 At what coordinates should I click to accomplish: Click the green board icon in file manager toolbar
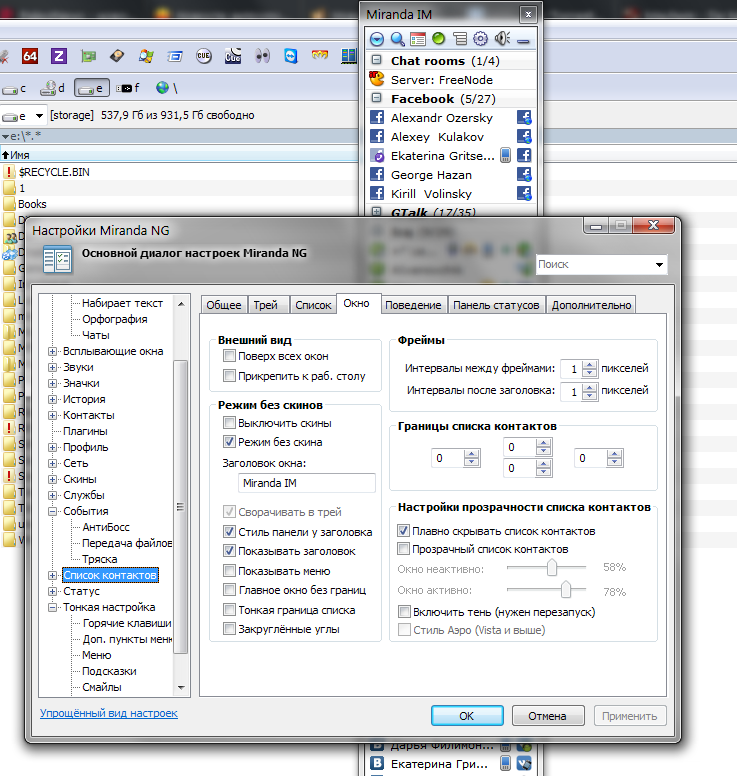88,56
